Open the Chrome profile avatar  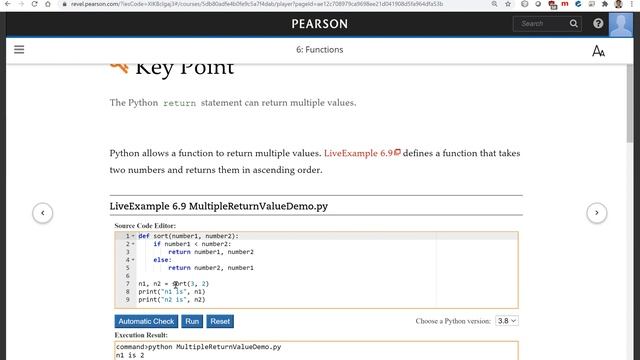click(618, 4)
